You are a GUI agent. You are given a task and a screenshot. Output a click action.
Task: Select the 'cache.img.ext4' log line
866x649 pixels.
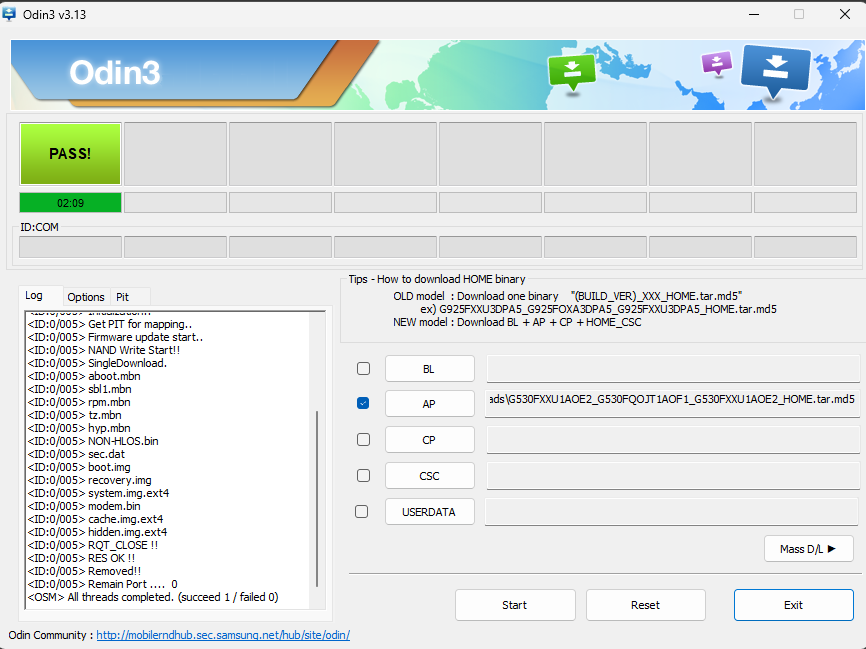tap(96, 519)
